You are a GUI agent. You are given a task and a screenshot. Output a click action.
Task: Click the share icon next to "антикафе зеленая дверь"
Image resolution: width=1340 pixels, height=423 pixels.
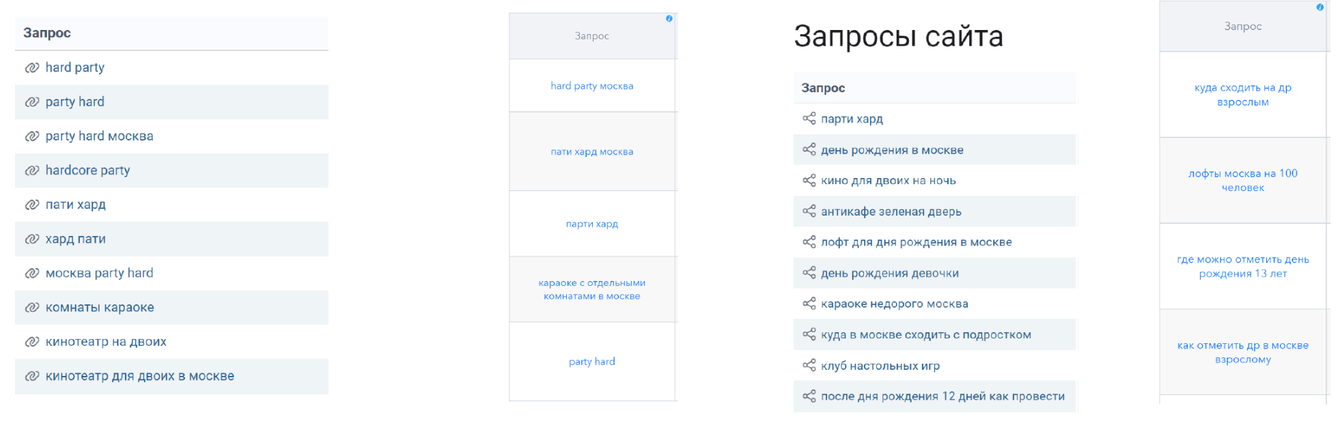(809, 212)
